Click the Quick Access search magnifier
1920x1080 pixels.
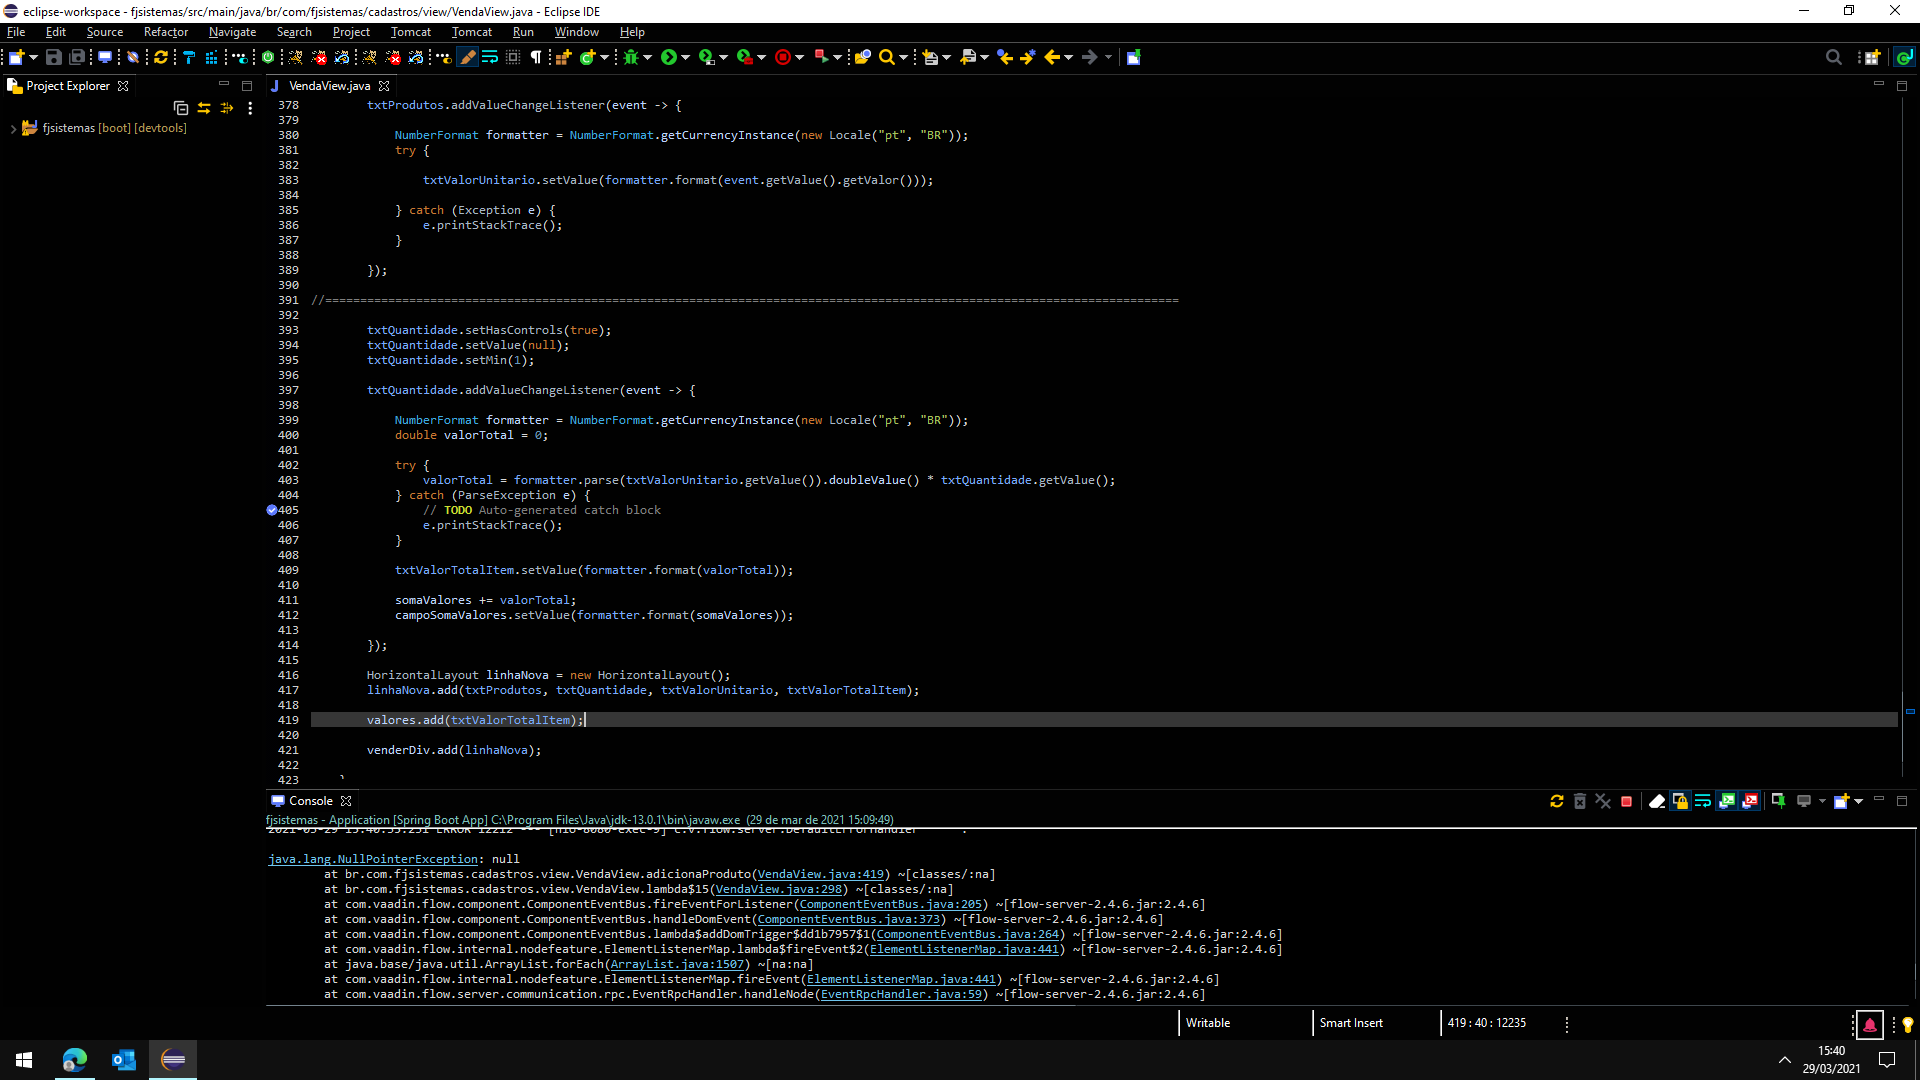[x=1833, y=58]
